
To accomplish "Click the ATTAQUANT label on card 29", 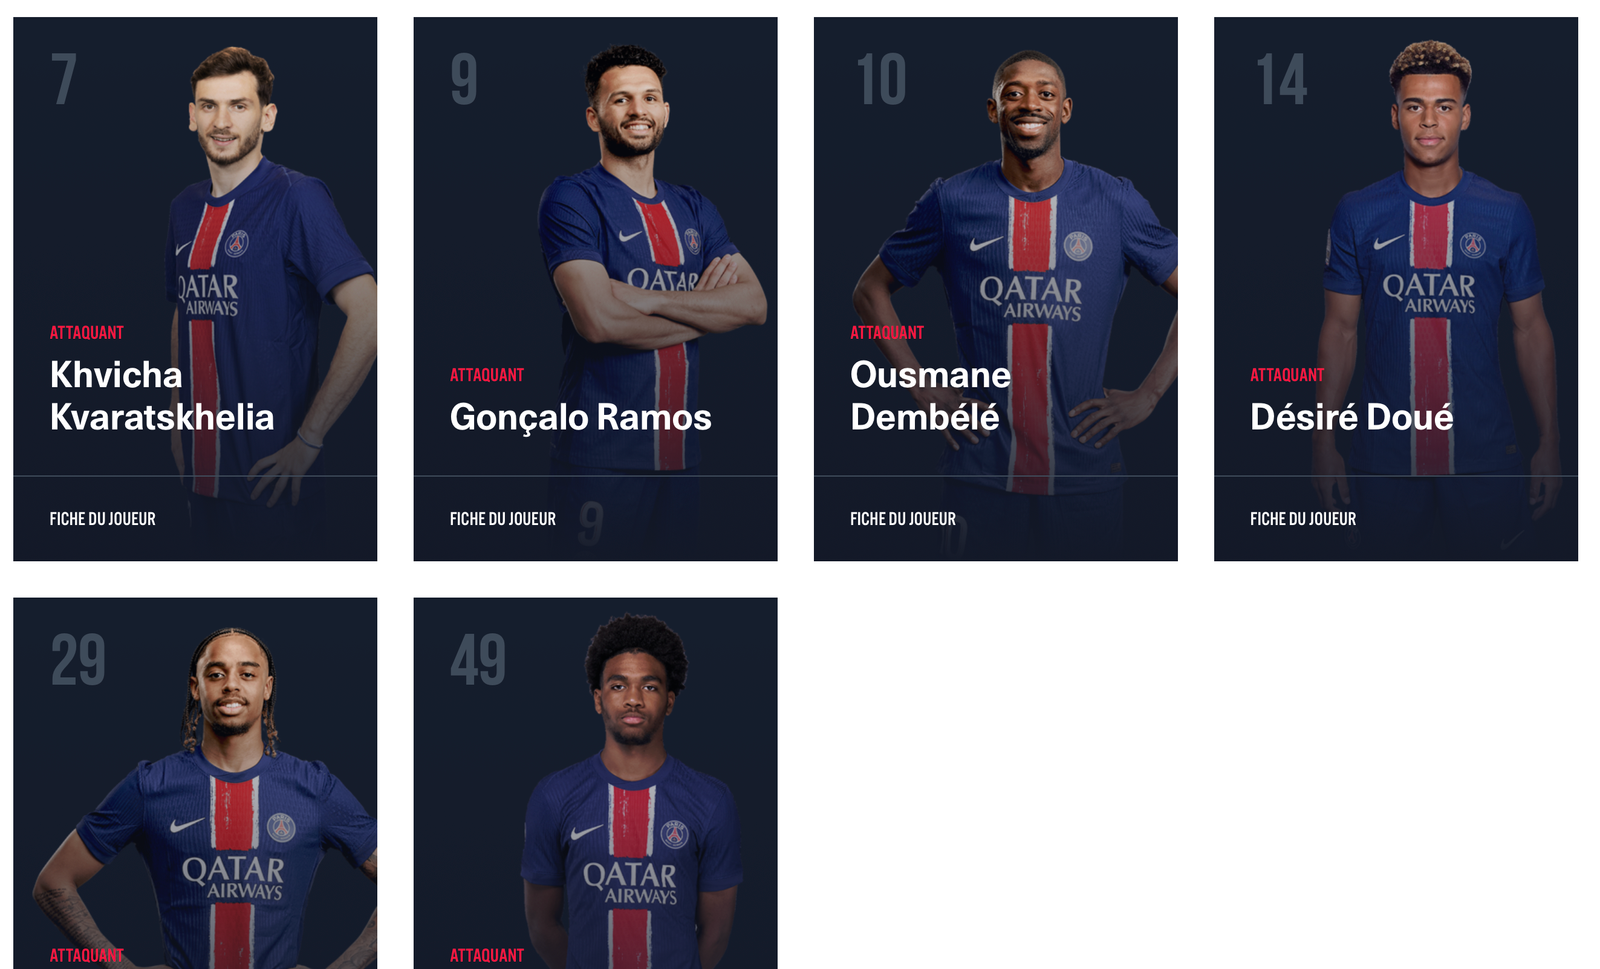I will coord(87,955).
